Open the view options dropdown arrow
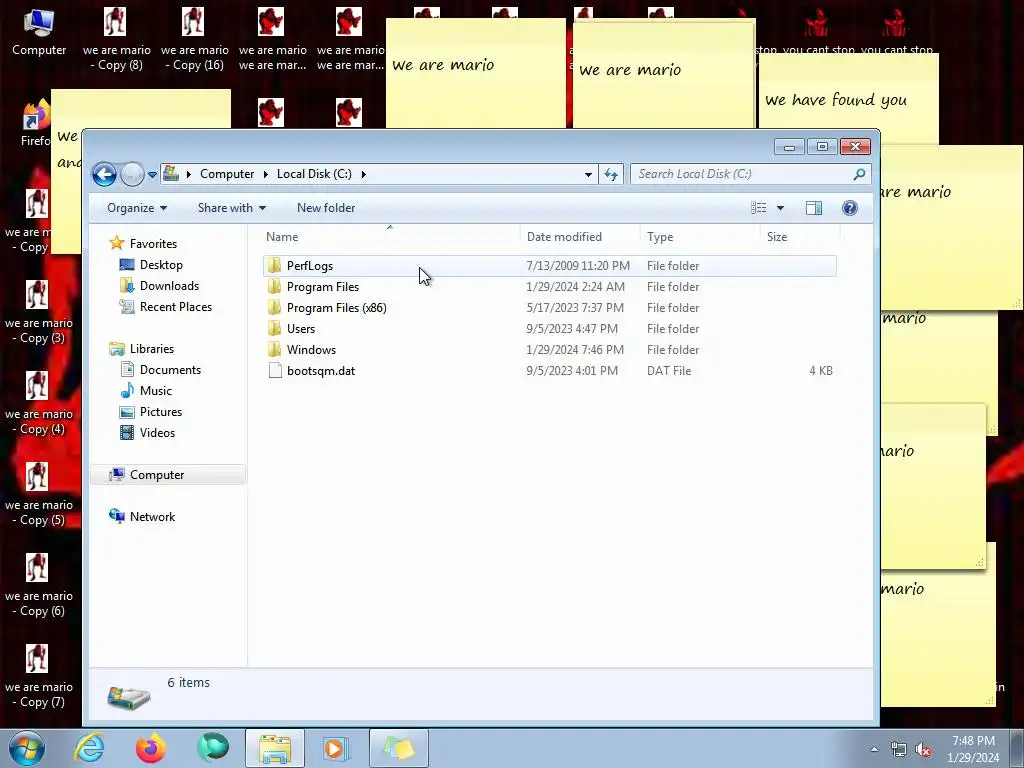This screenshot has height=768, width=1024. click(780, 208)
